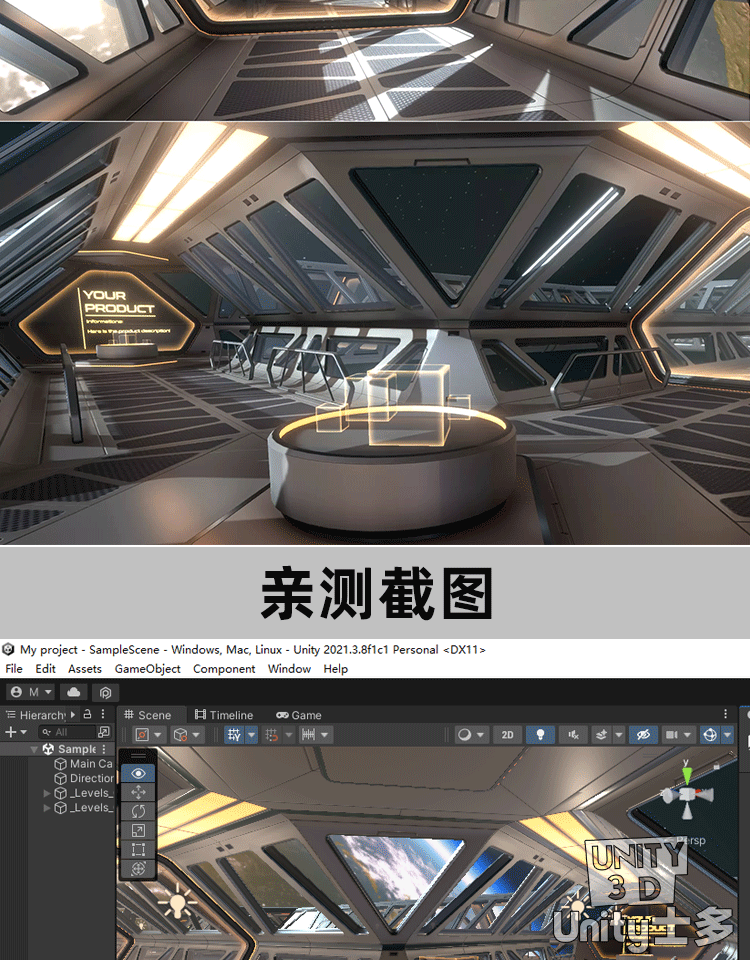
Task: Open scene effects dropdown arrow
Action: 619,735
